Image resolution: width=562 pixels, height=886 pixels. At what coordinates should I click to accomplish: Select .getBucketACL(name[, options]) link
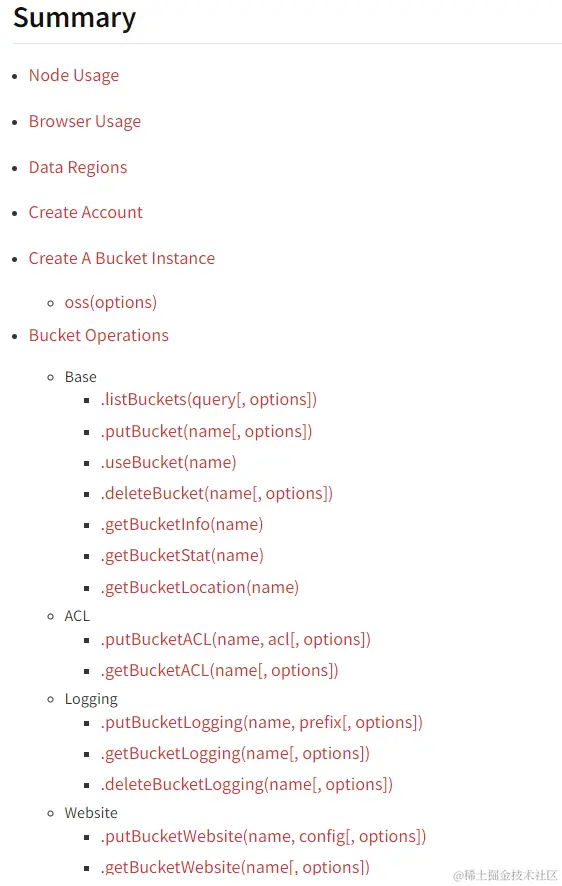[219, 671]
